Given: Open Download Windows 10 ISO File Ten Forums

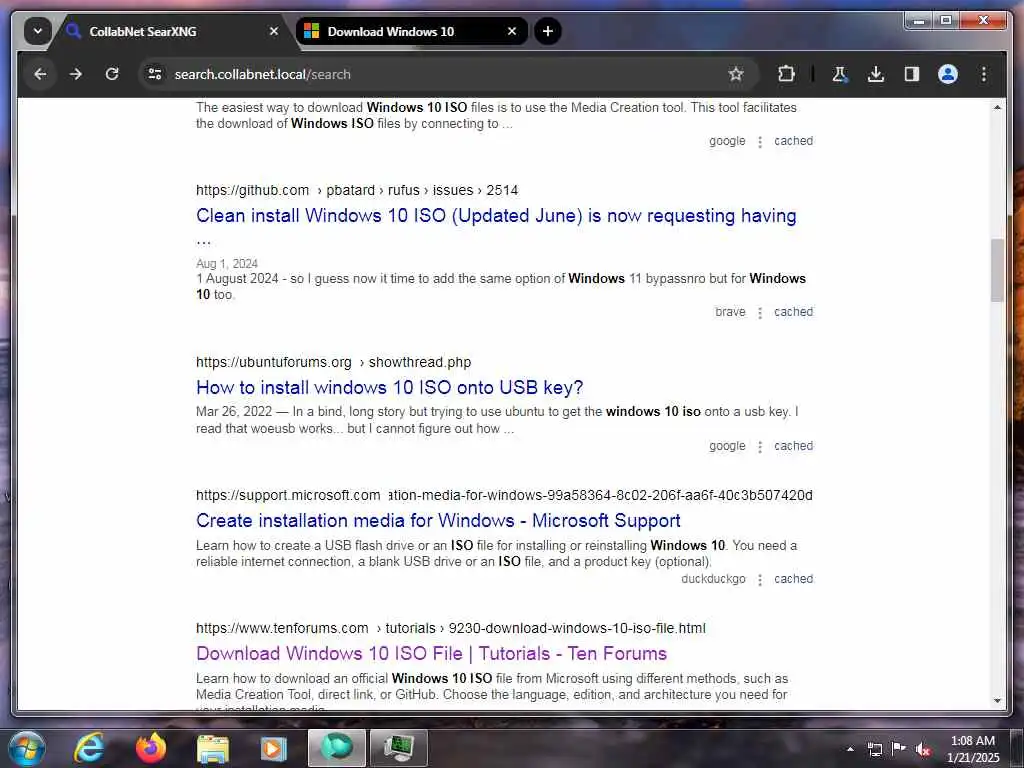Looking at the screenshot, I should click(431, 654).
